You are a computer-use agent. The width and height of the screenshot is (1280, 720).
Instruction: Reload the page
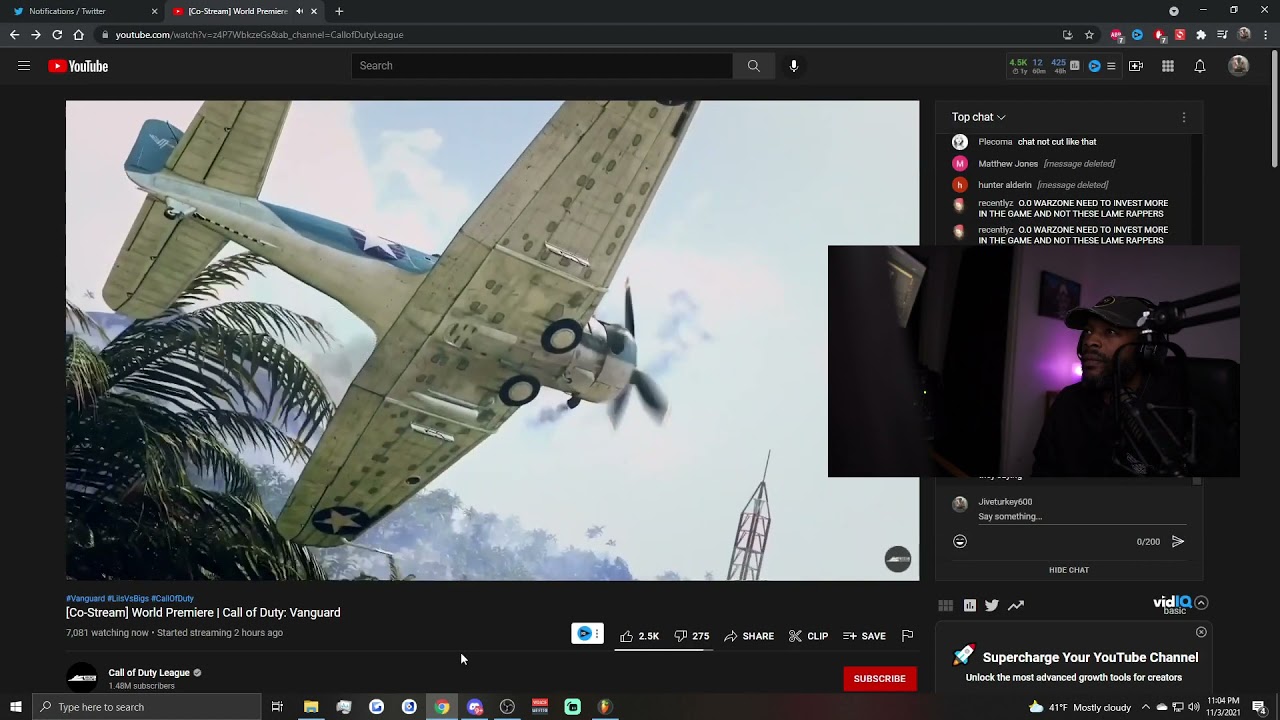pos(57,35)
